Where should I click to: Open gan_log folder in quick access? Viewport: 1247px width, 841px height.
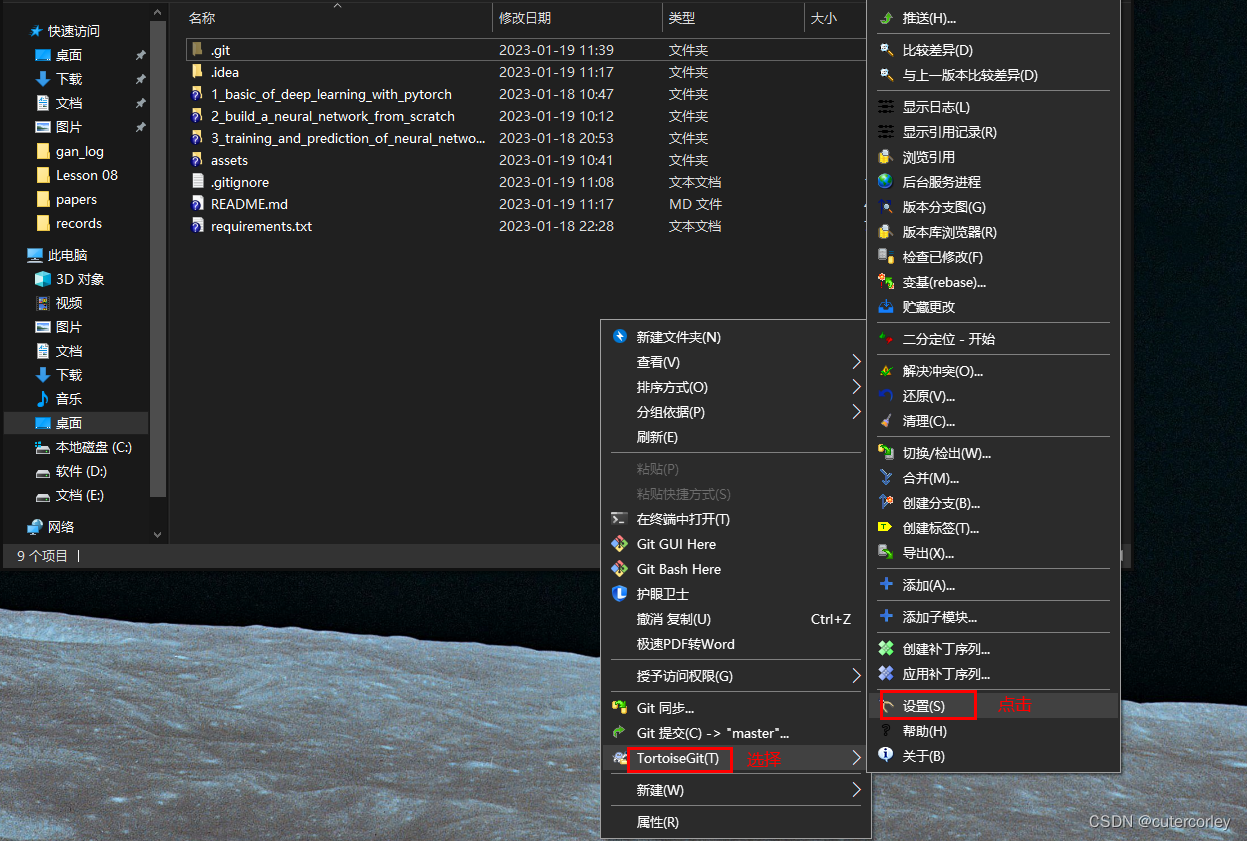pos(80,151)
